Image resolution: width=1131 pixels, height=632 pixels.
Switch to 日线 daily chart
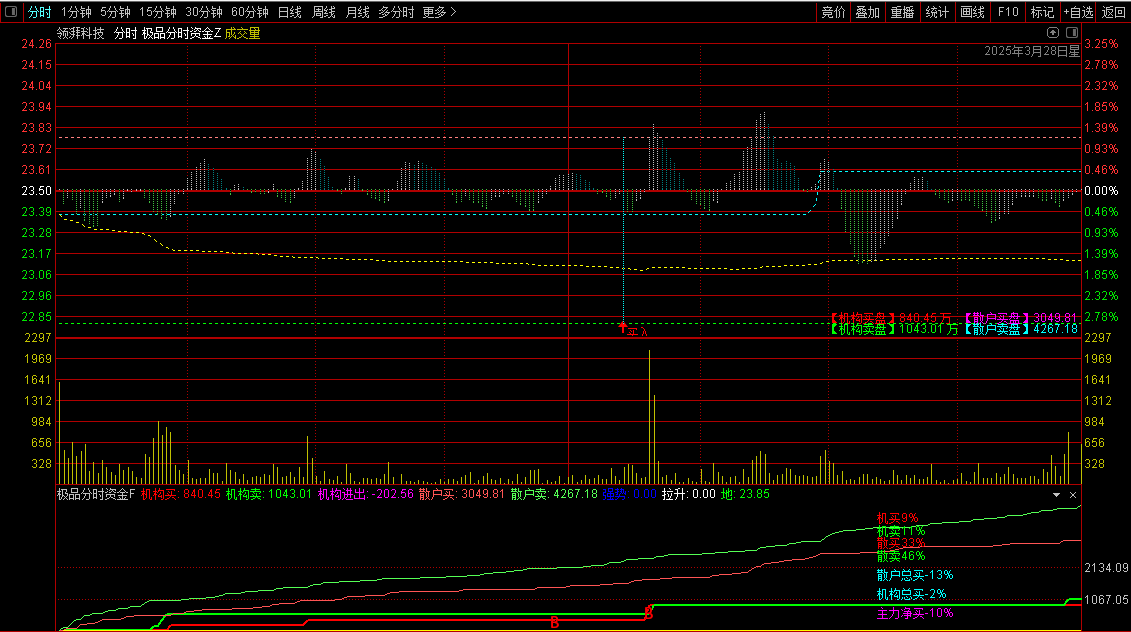[x=289, y=12]
